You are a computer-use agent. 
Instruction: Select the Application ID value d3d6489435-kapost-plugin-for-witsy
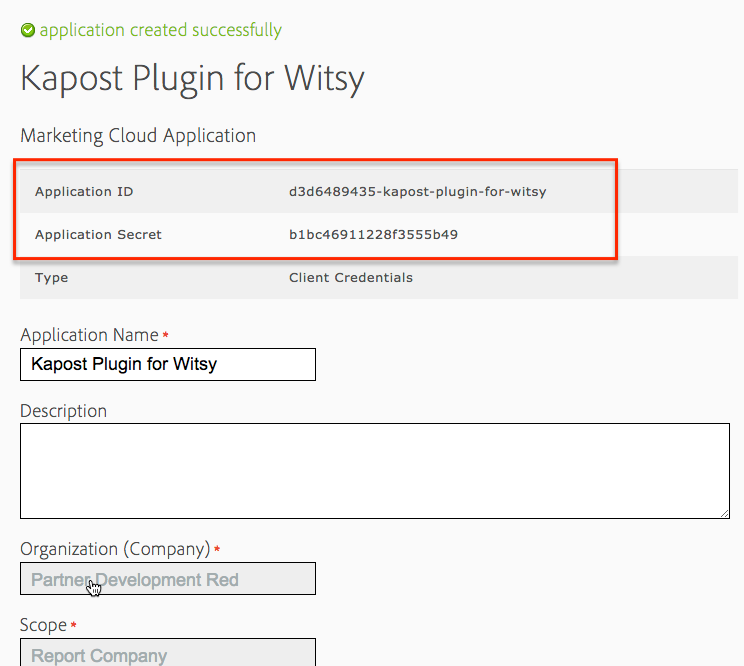point(418,192)
